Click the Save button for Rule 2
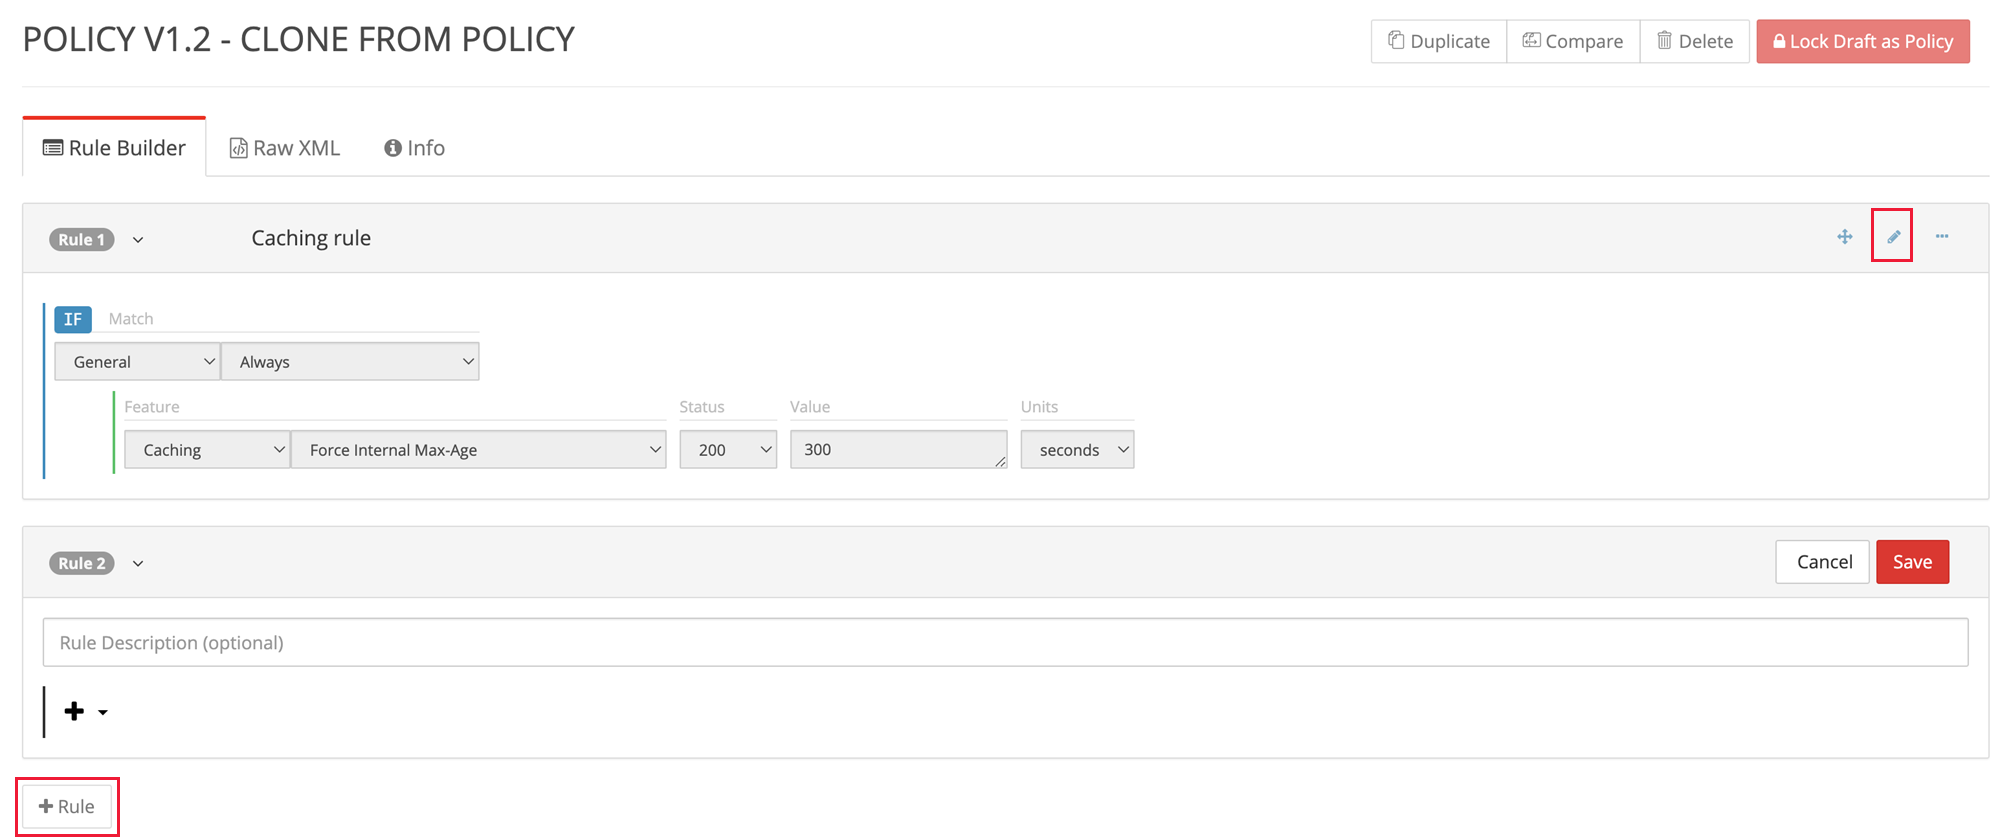 tap(1912, 562)
